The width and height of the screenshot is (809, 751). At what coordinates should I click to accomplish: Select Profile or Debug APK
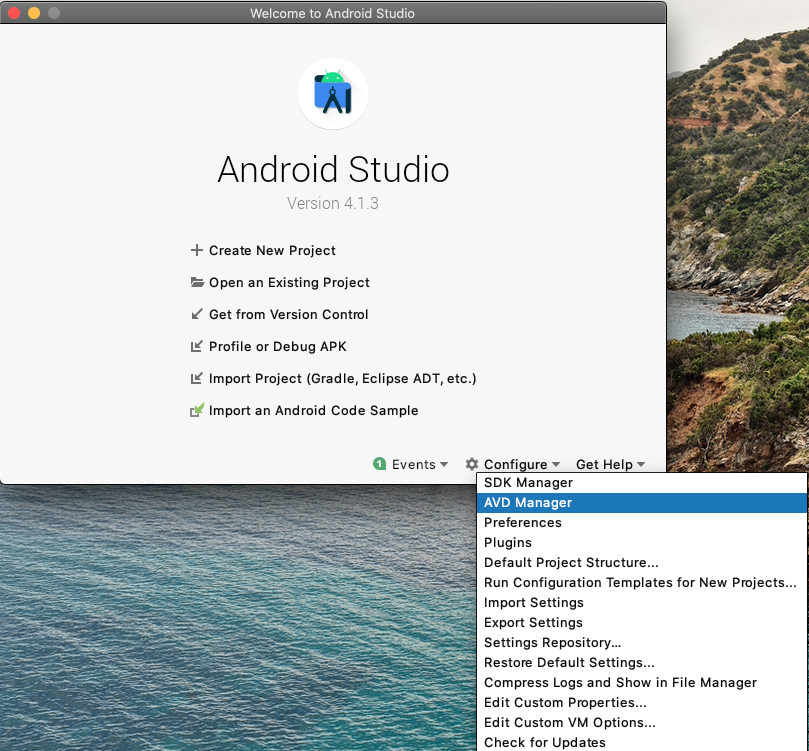pos(278,346)
